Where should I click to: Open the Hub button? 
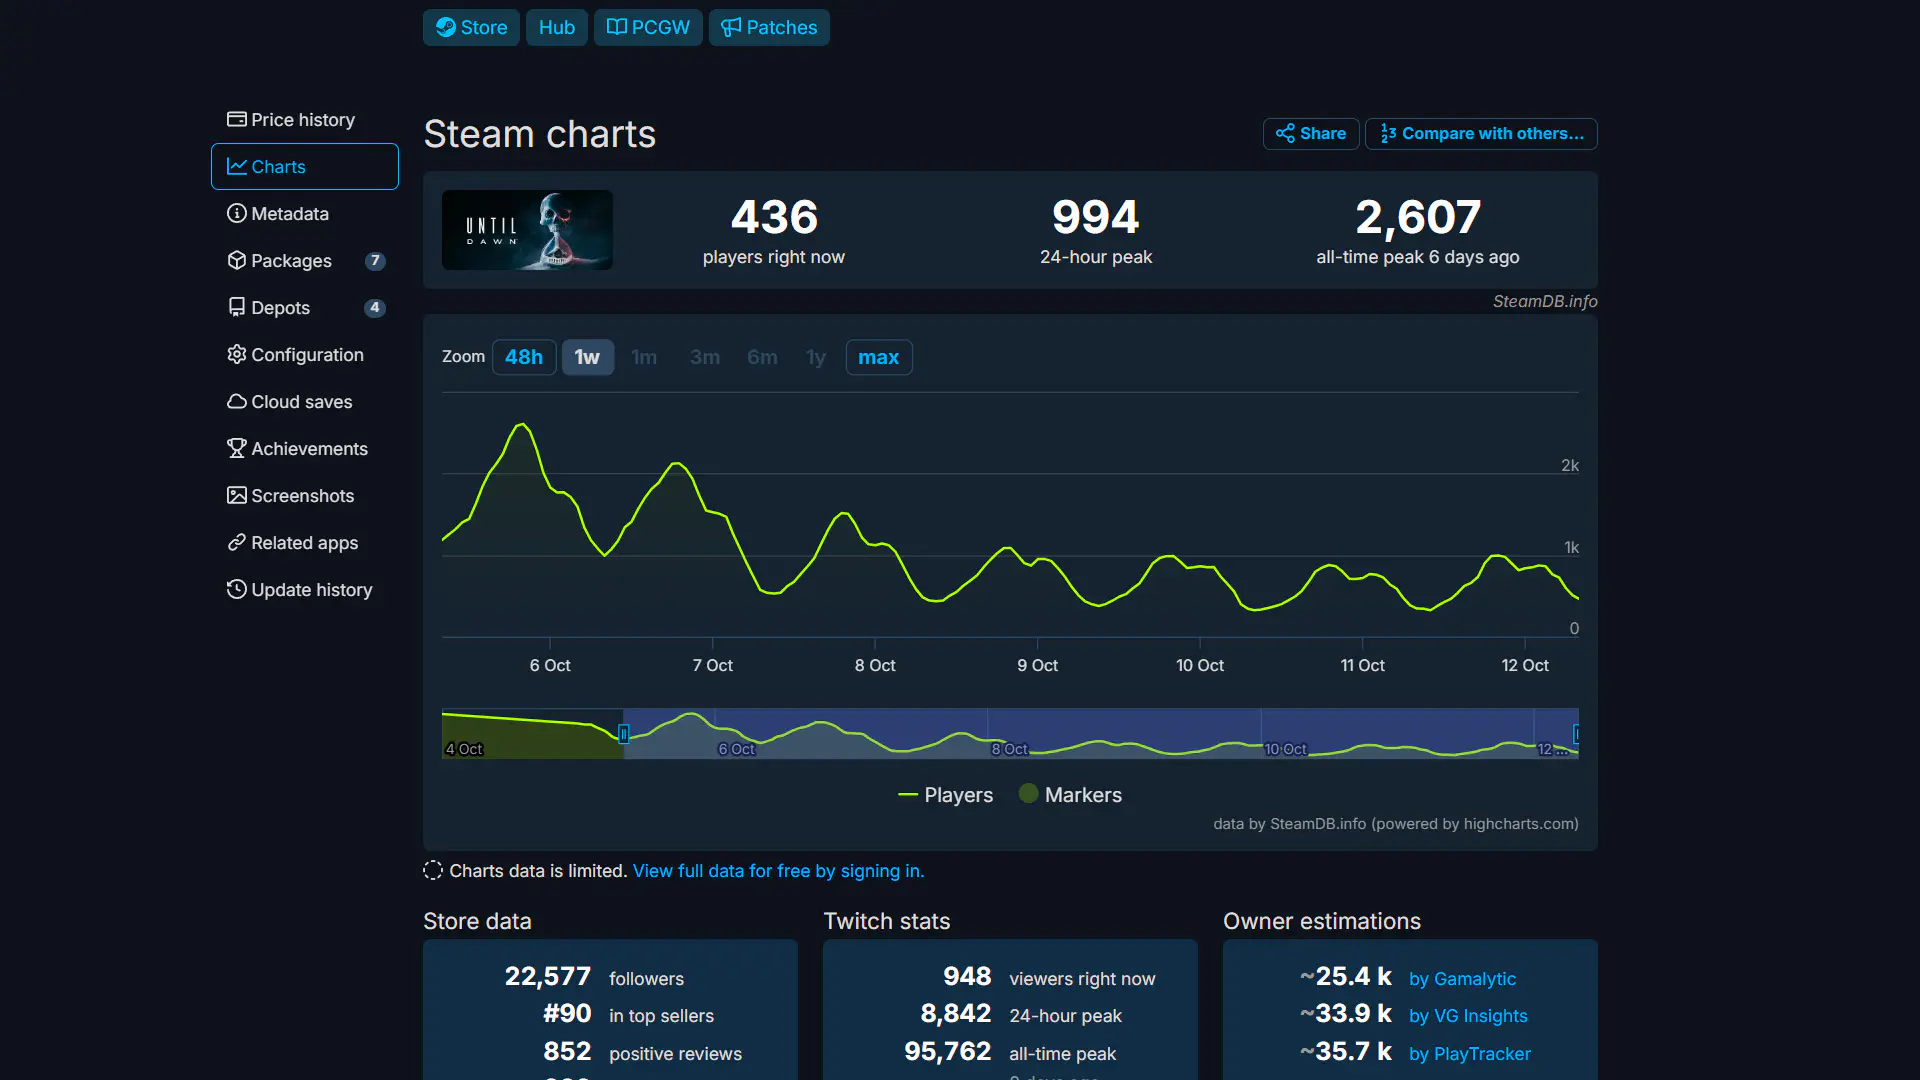point(557,27)
